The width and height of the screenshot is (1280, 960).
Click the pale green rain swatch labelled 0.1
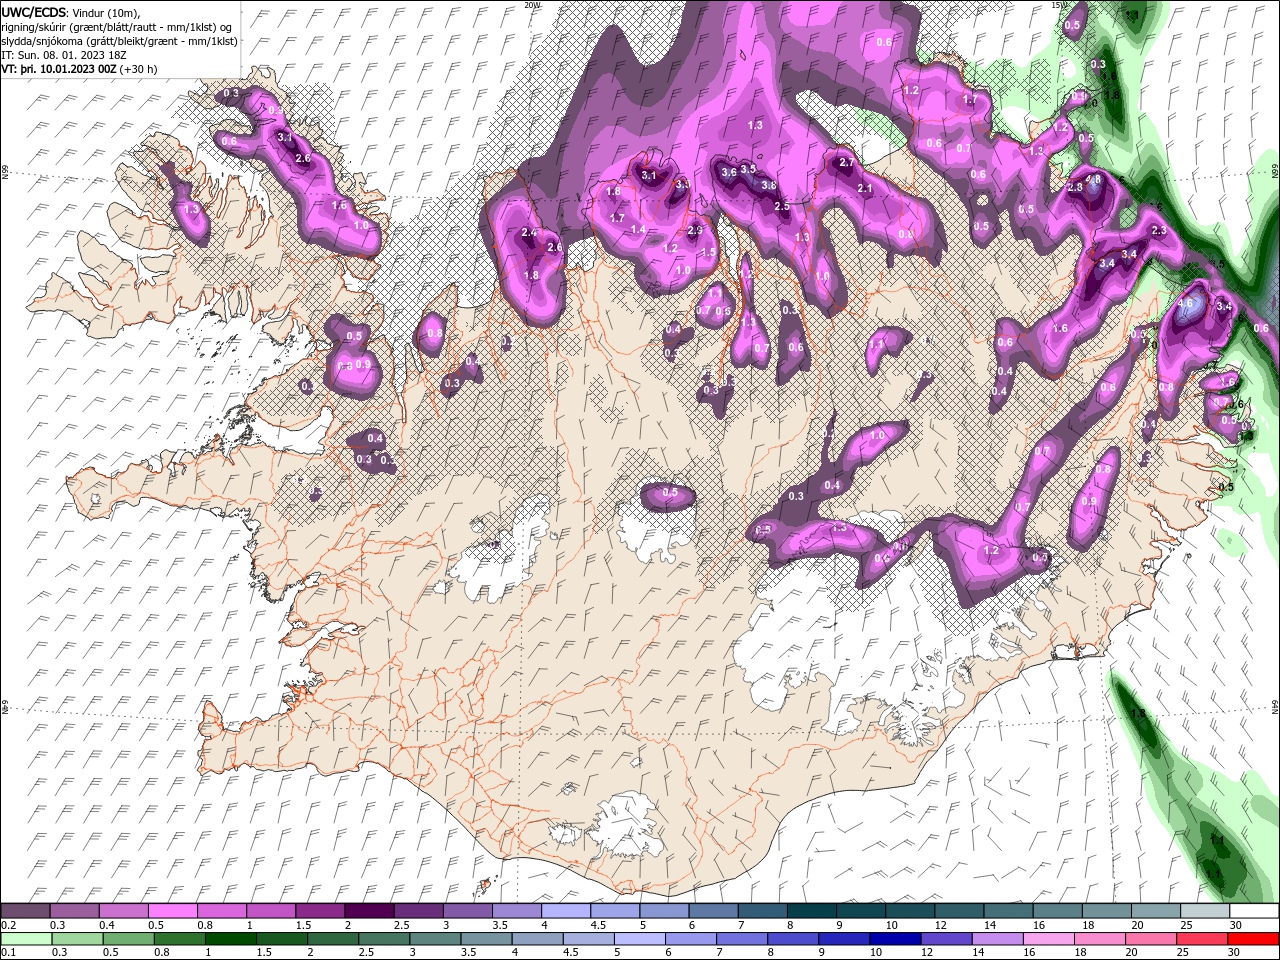coord(26,939)
